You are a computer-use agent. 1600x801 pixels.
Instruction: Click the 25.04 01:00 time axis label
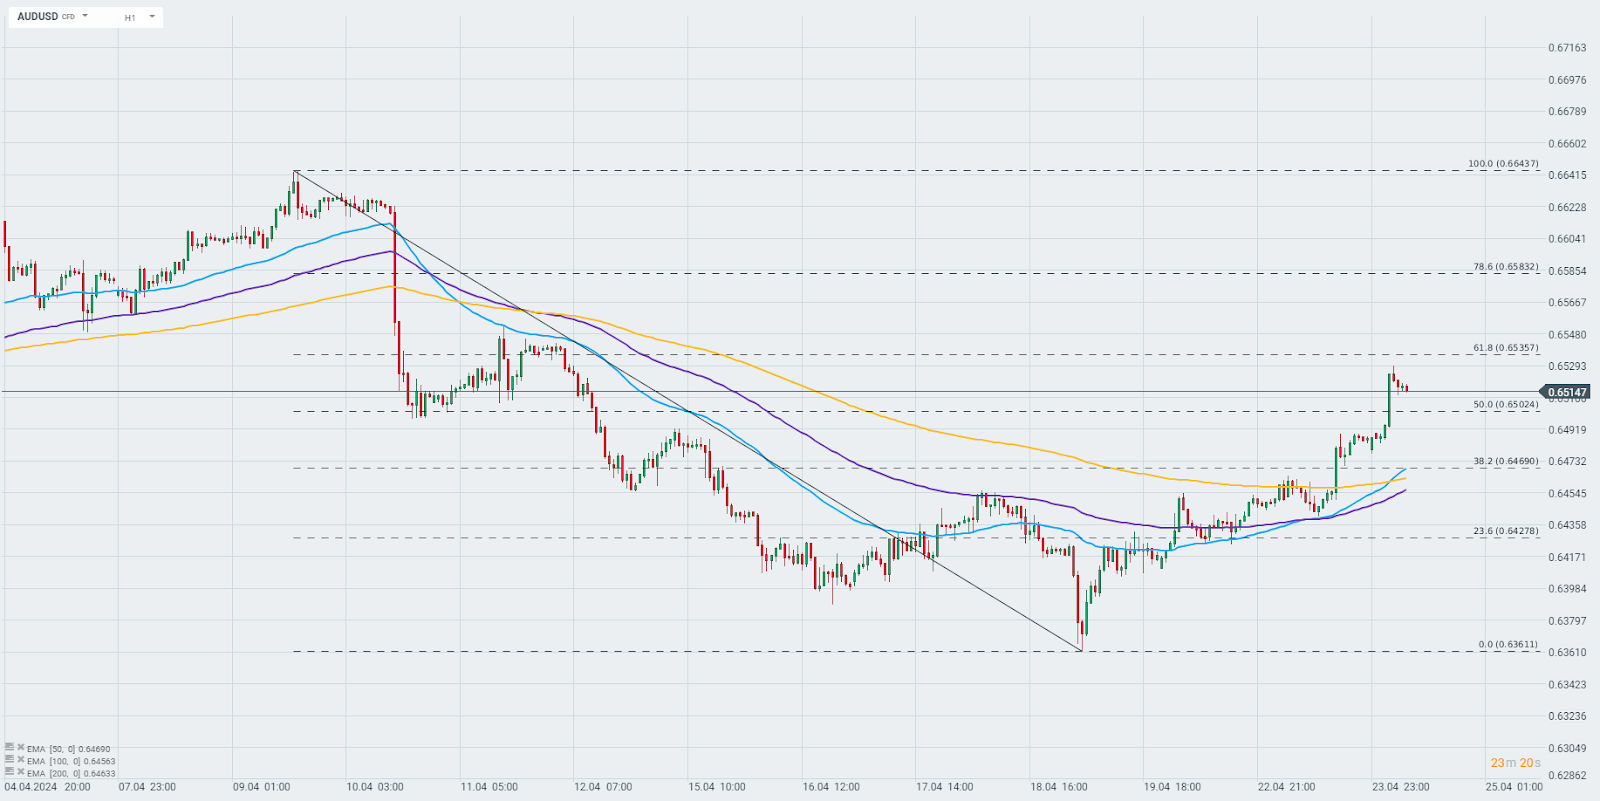click(x=1514, y=787)
